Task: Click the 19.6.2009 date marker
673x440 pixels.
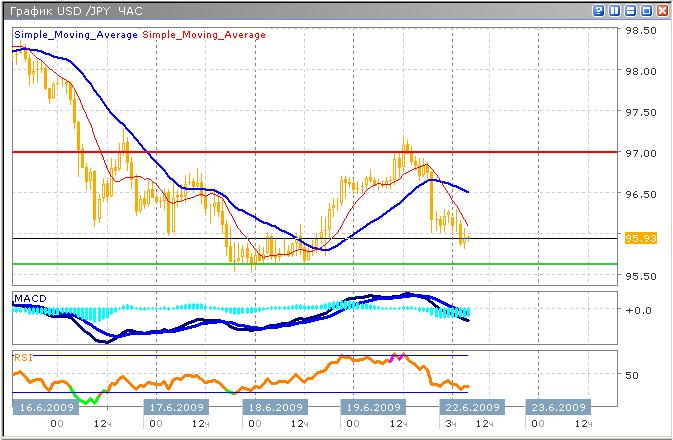Action: click(373, 408)
